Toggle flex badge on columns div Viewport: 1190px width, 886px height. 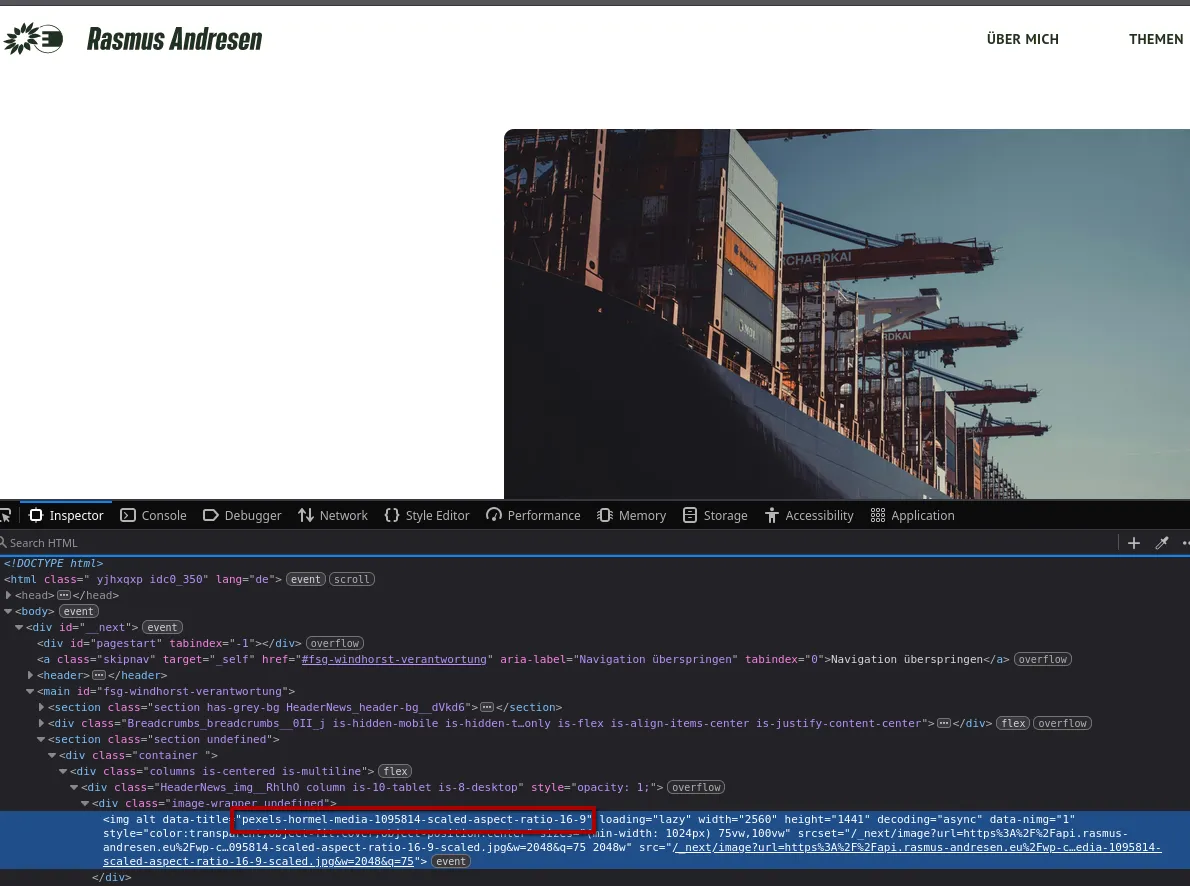click(395, 771)
